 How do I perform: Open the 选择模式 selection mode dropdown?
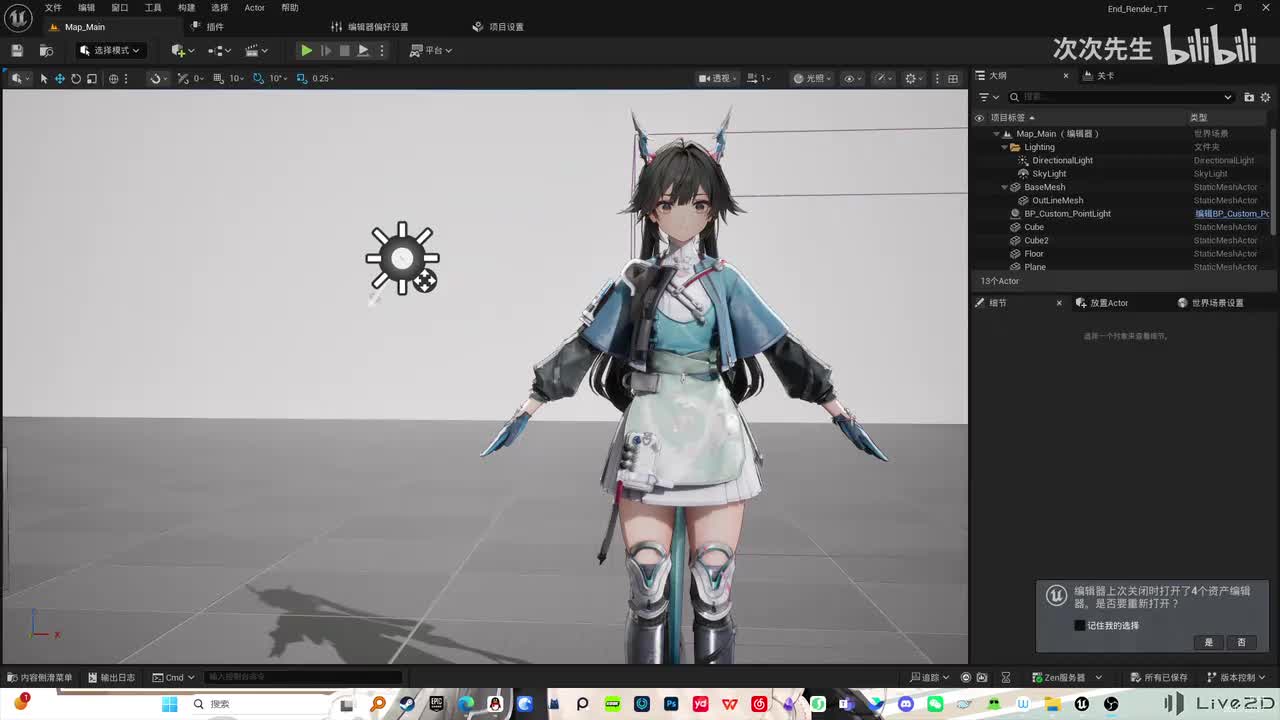(x=111, y=50)
